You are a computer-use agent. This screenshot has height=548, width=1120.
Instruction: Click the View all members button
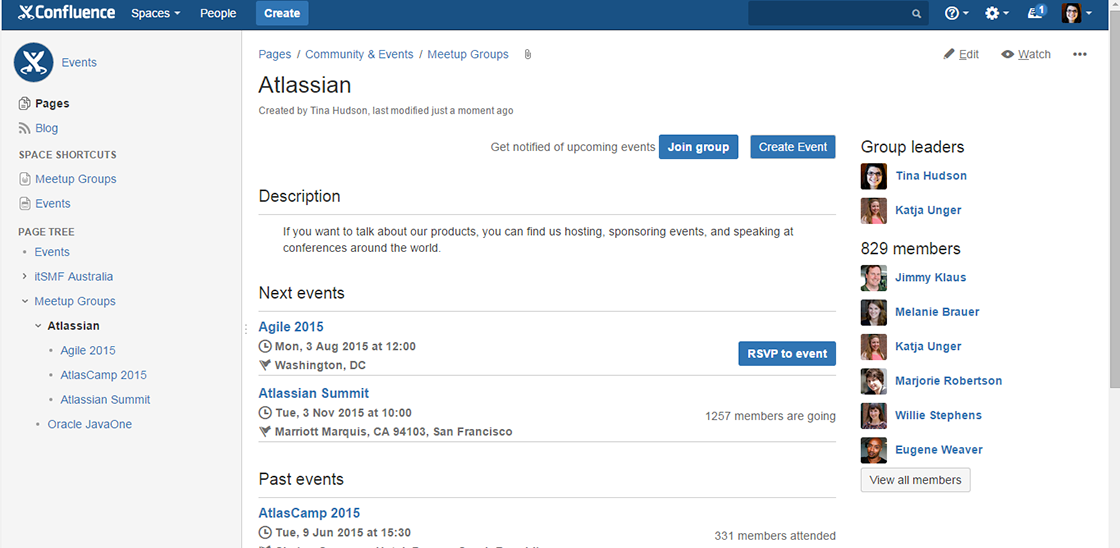[915, 480]
